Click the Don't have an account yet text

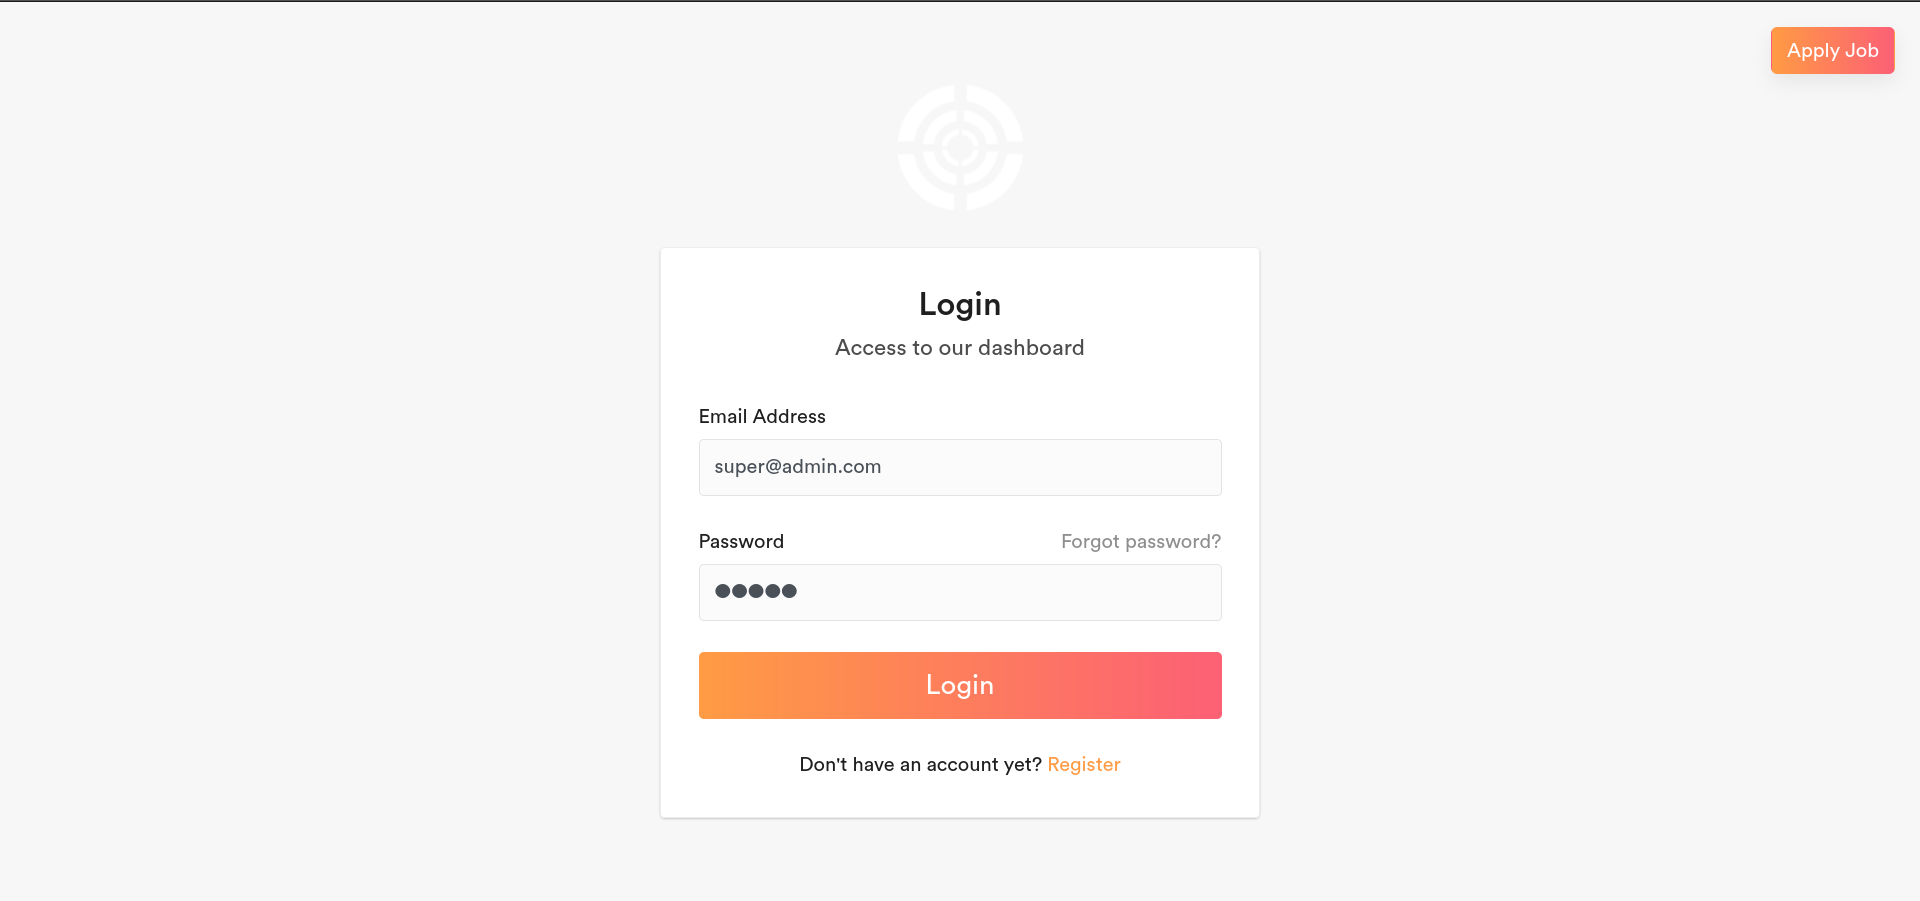pyautogui.click(x=920, y=764)
